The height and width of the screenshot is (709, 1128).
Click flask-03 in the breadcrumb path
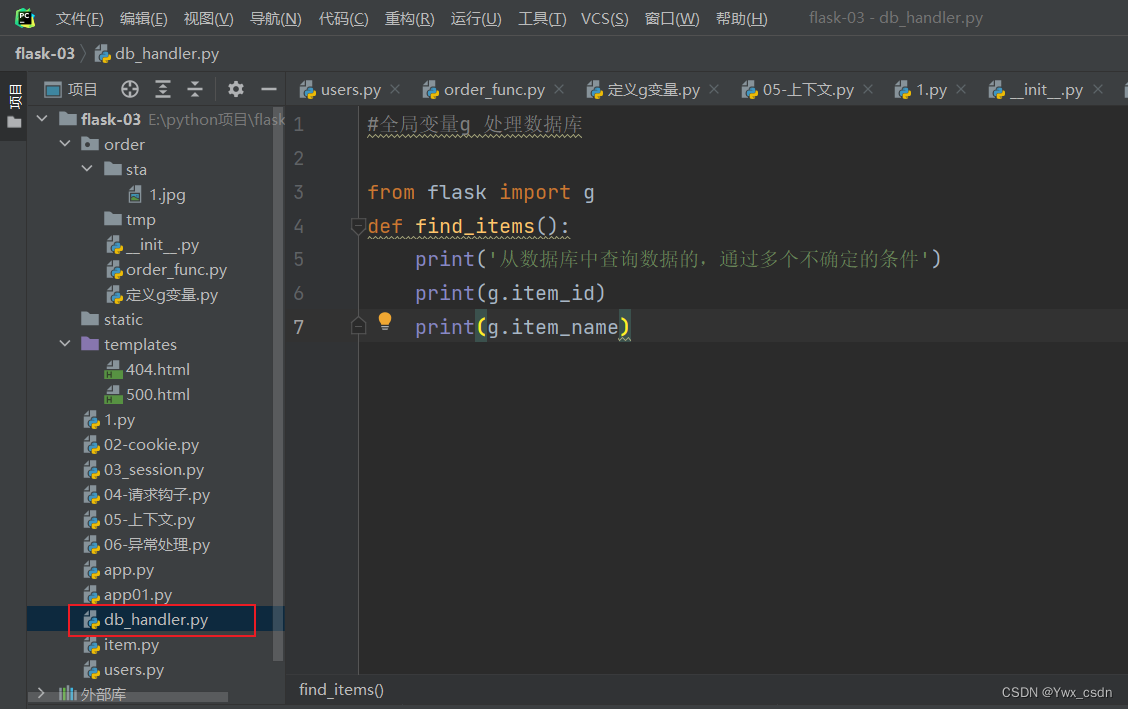(45, 54)
